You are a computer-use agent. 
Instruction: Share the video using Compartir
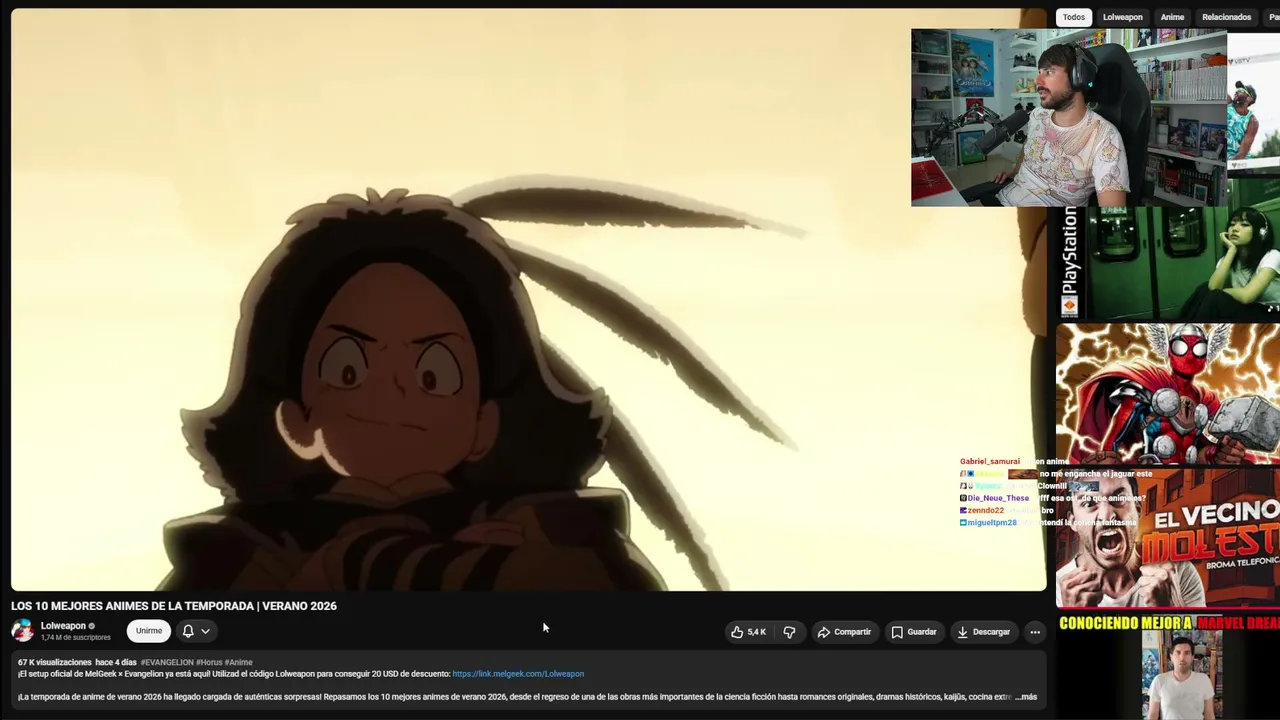(844, 632)
